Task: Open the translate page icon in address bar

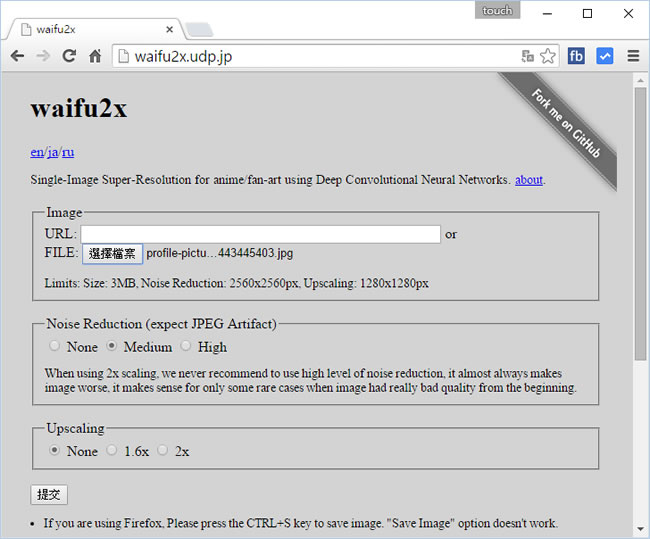Action: (x=527, y=56)
